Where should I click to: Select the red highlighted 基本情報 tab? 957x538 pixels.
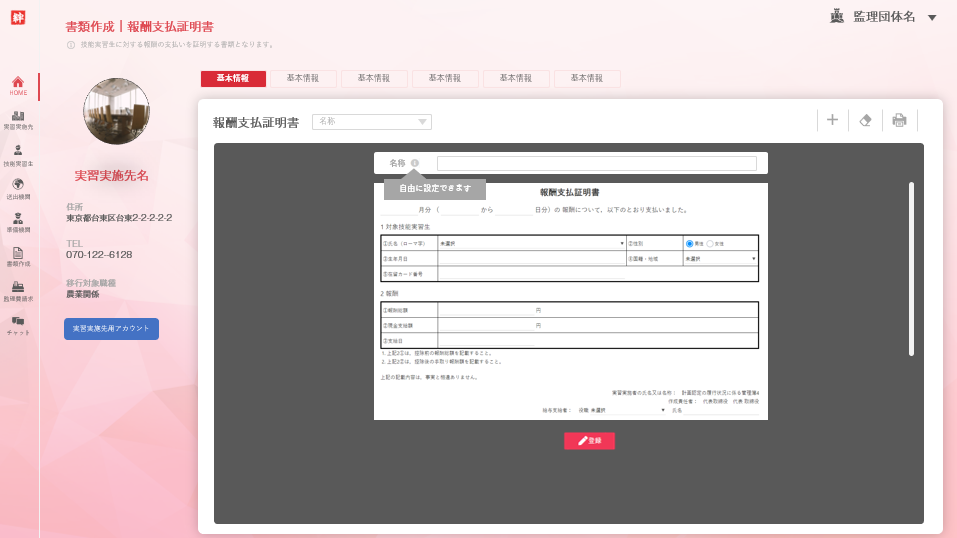pyautogui.click(x=233, y=78)
